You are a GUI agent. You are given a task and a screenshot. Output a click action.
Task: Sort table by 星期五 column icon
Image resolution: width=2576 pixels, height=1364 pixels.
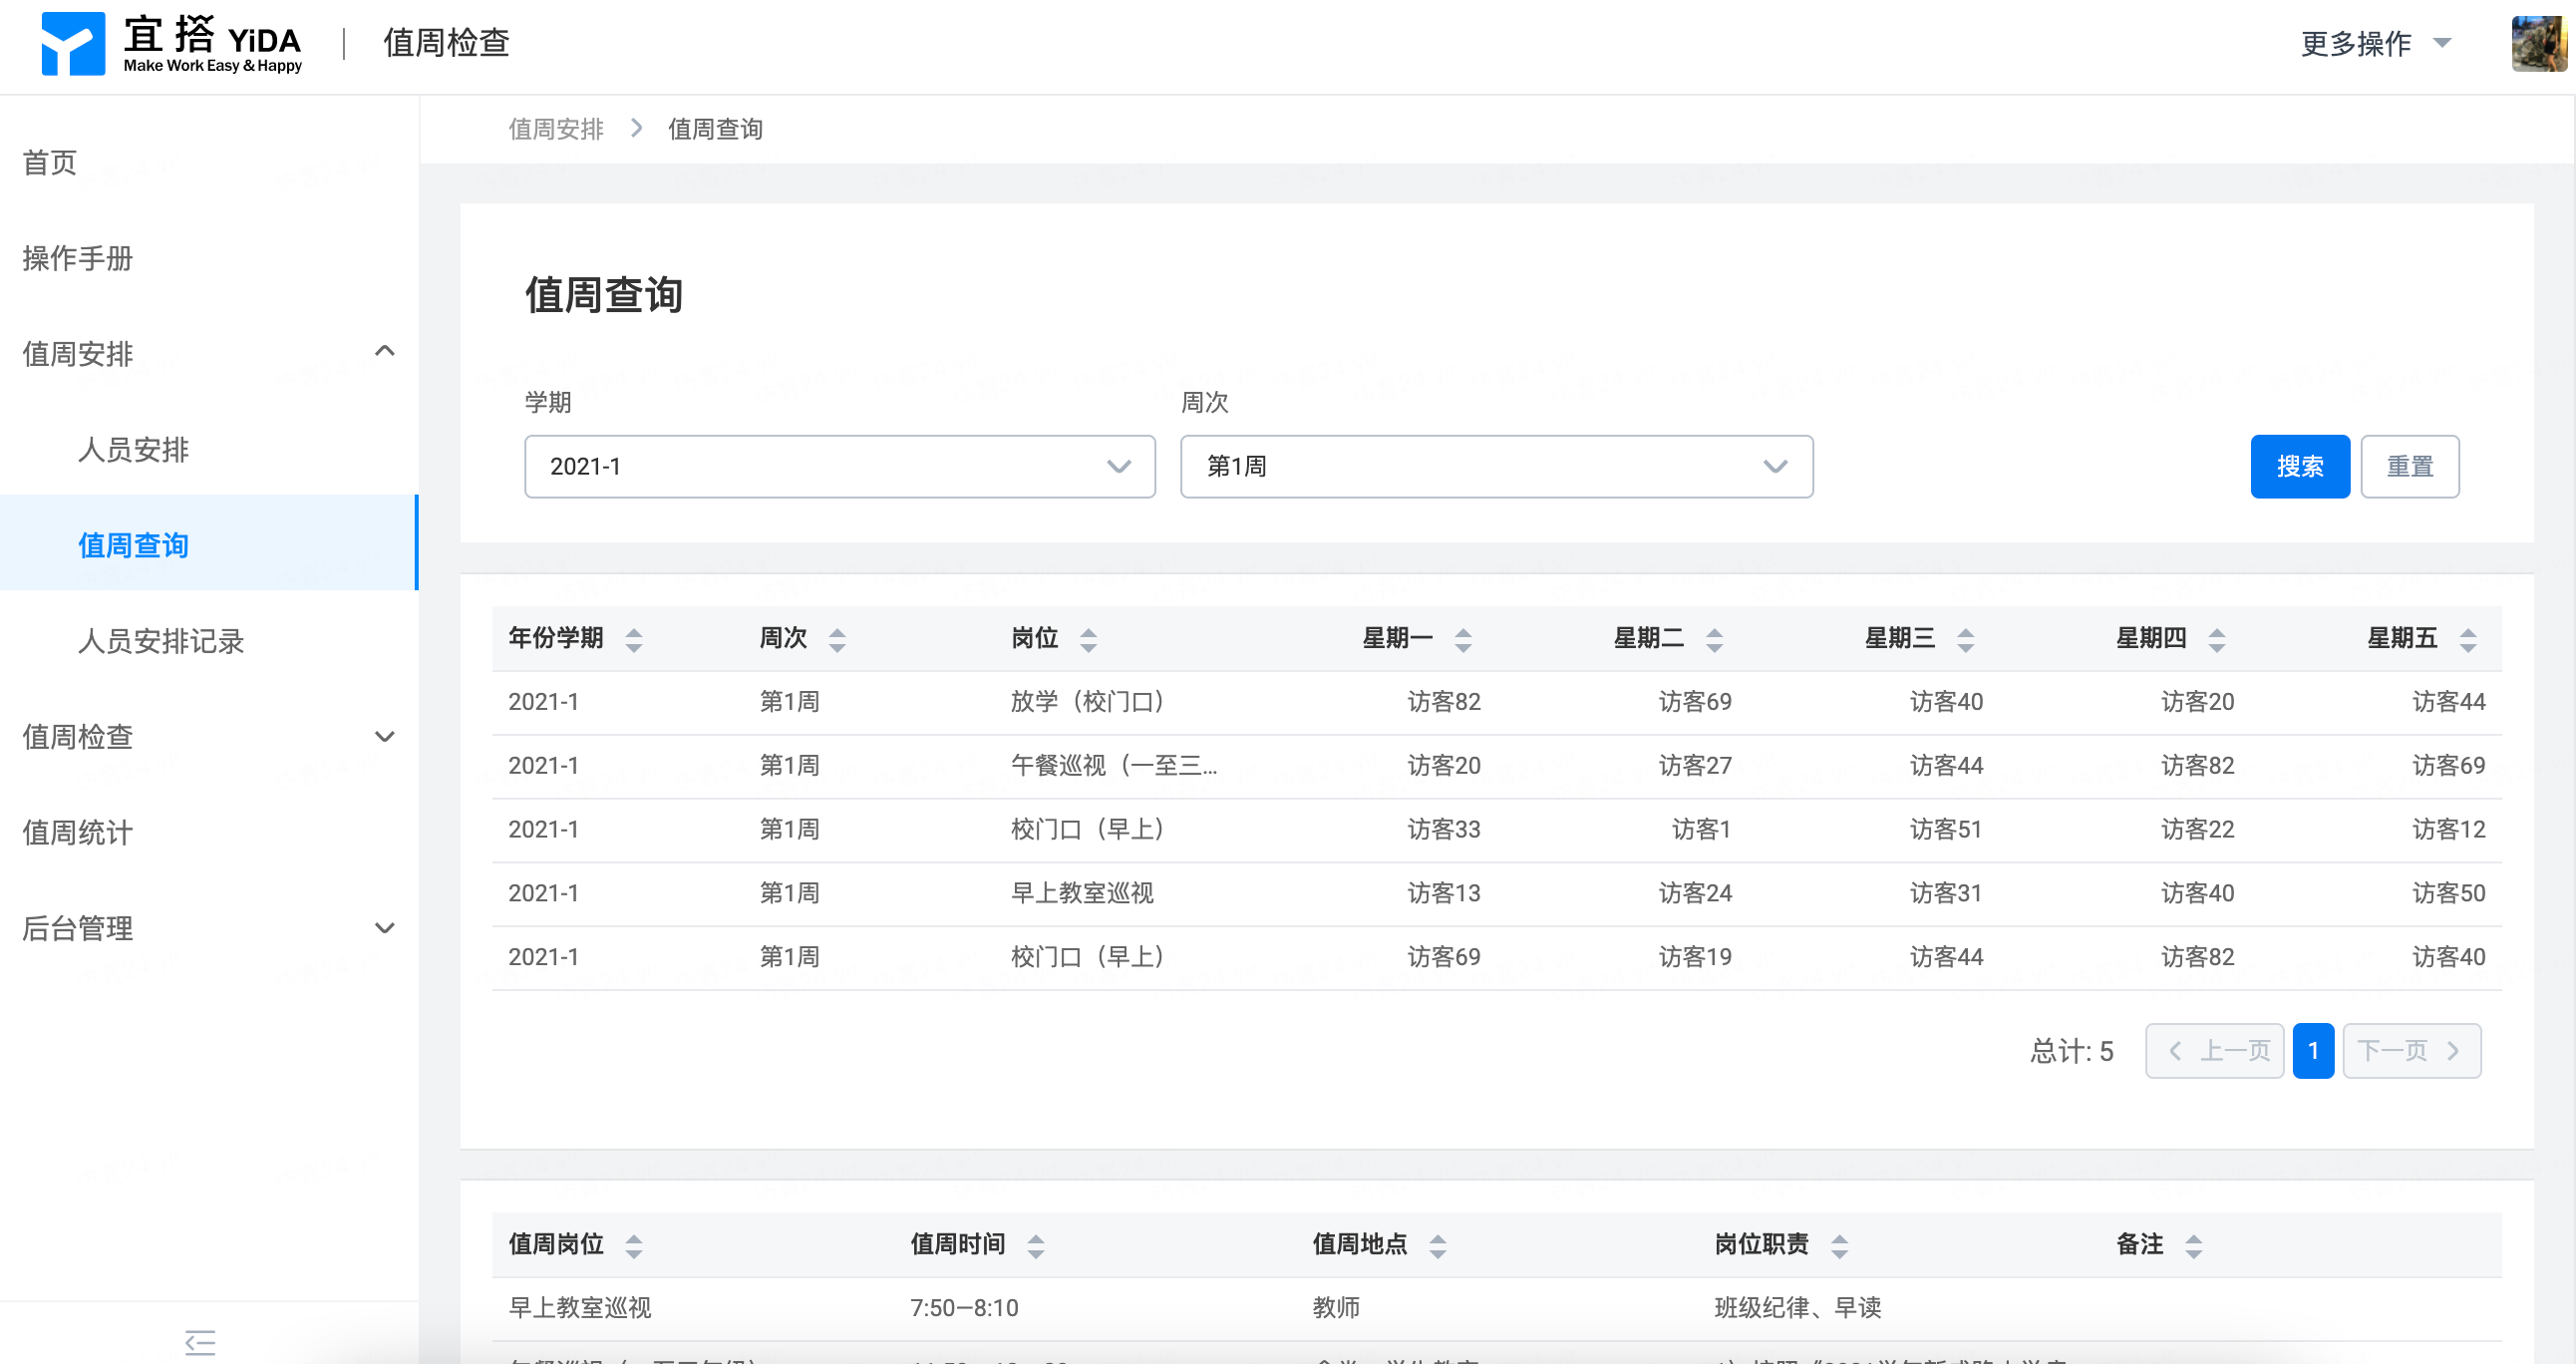2467,639
